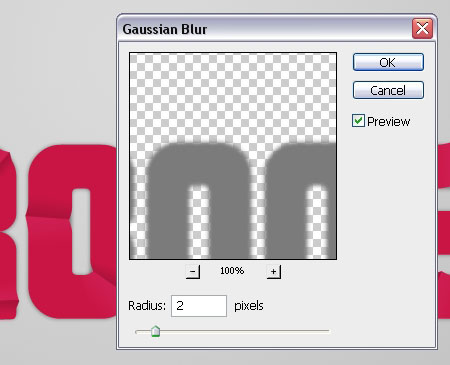Confirm the blur with the OK button

(388, 62)
